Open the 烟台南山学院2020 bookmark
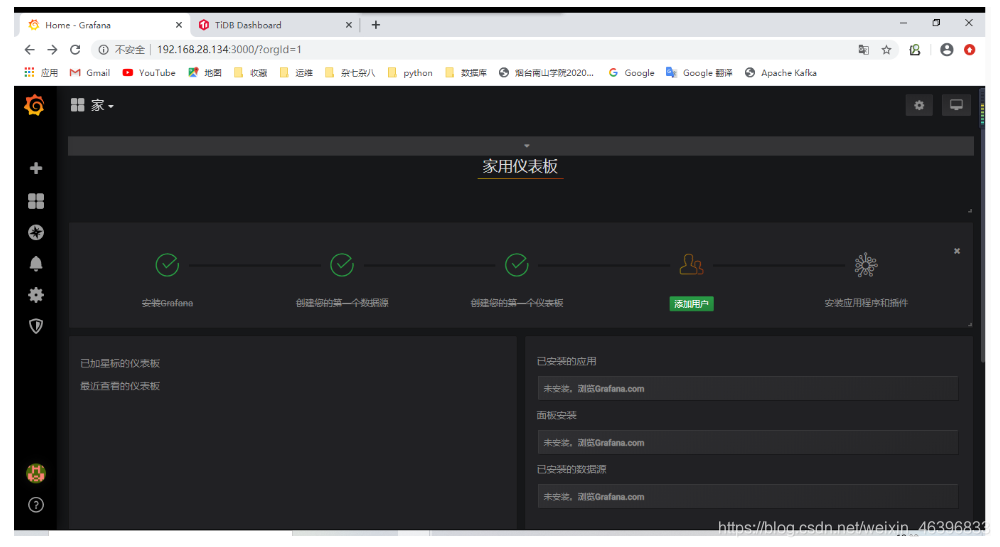 (x=547, y=73)
